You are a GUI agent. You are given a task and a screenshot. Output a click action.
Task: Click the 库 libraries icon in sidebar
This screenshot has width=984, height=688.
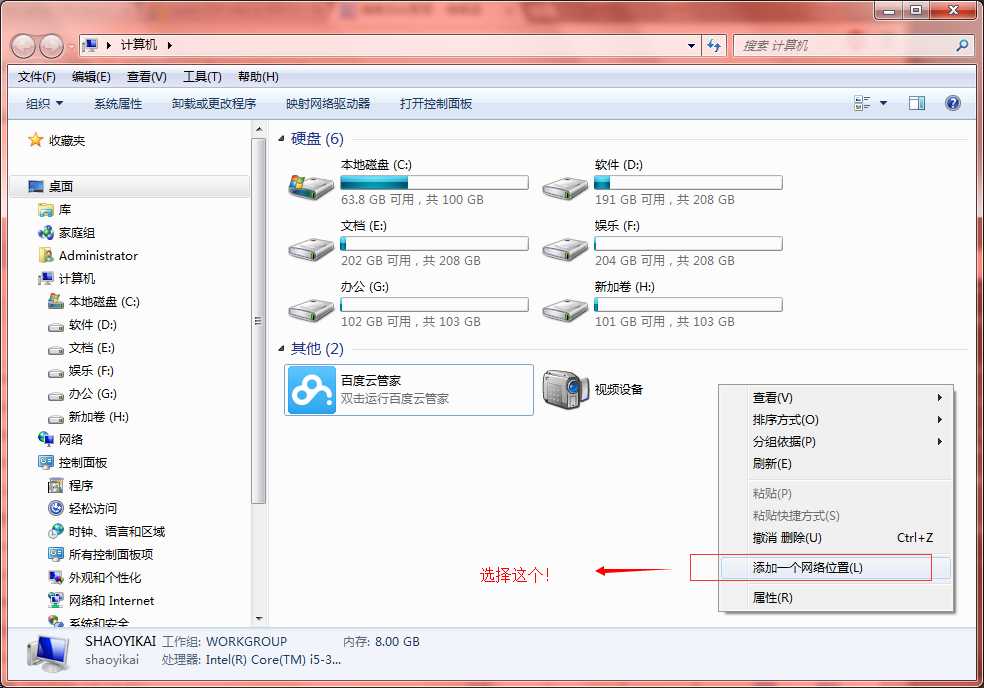point(46,210)
